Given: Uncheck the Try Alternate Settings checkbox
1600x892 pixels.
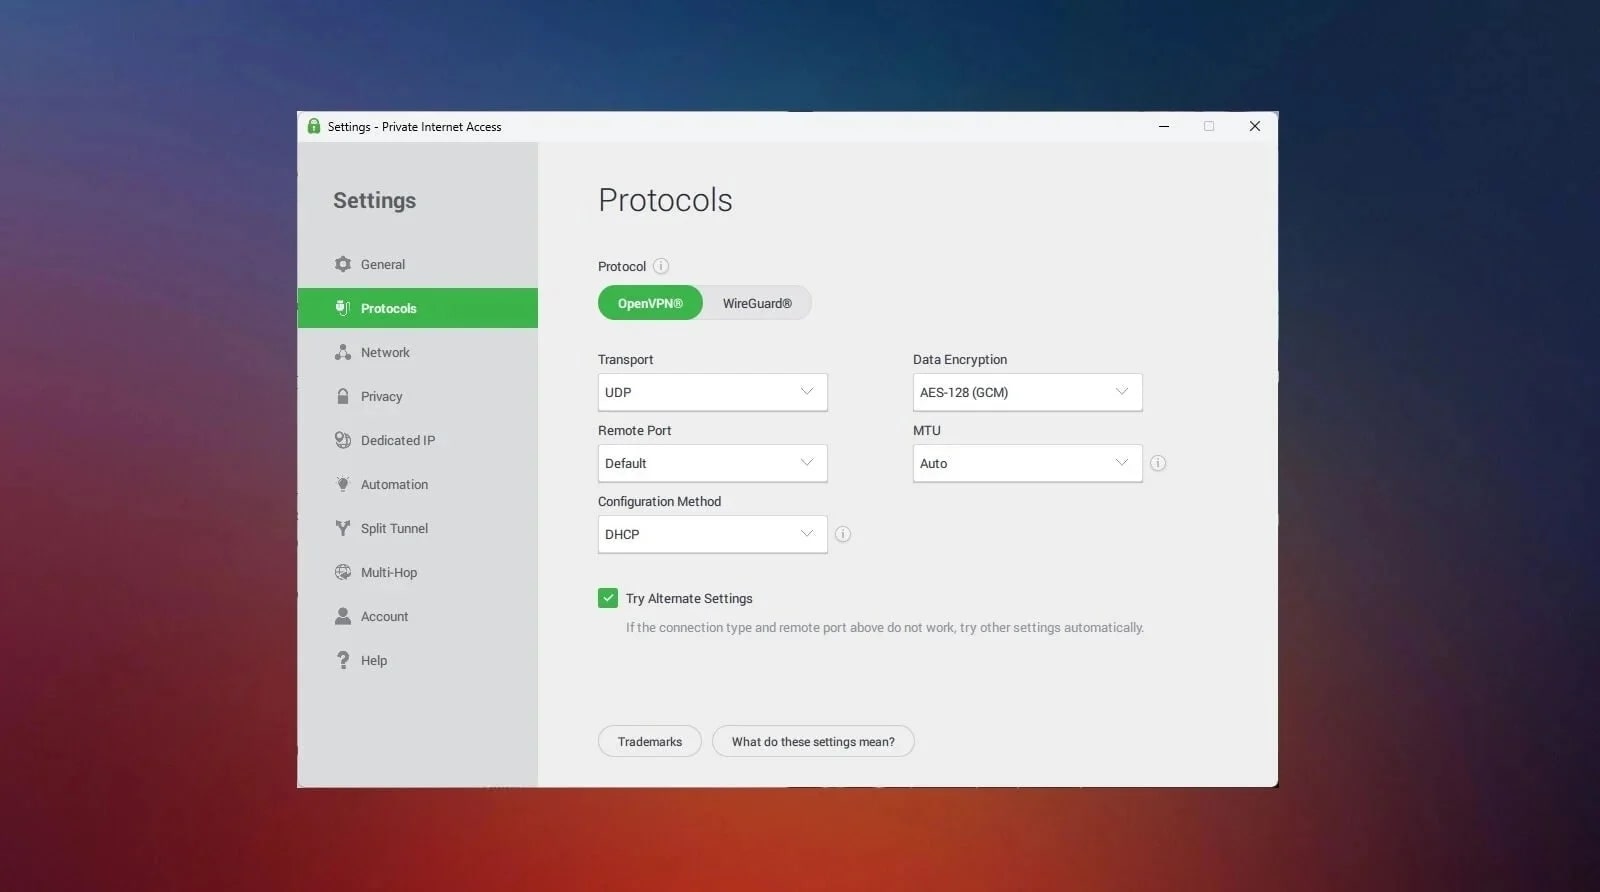Looking at the screenshot, I should (x=608, y=598).
